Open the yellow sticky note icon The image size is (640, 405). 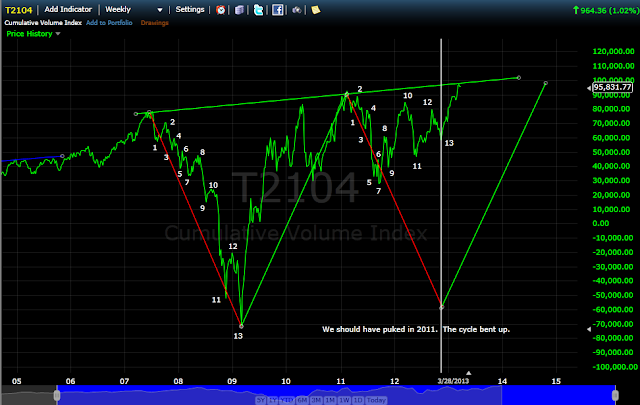tap(316, 10)
